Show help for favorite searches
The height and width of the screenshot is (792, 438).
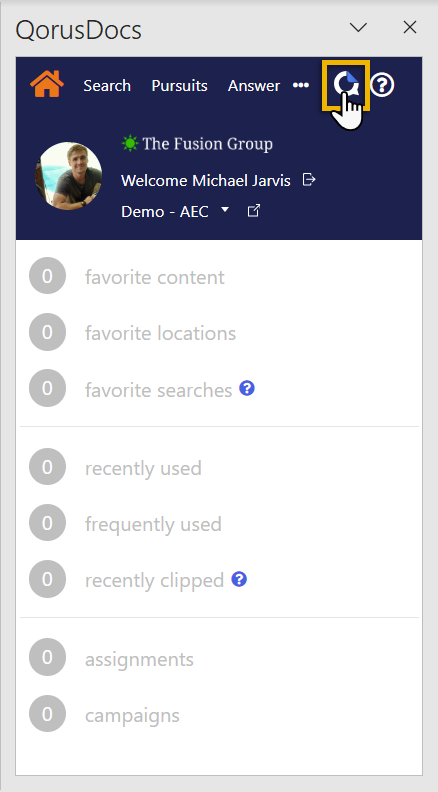[247, 388]
